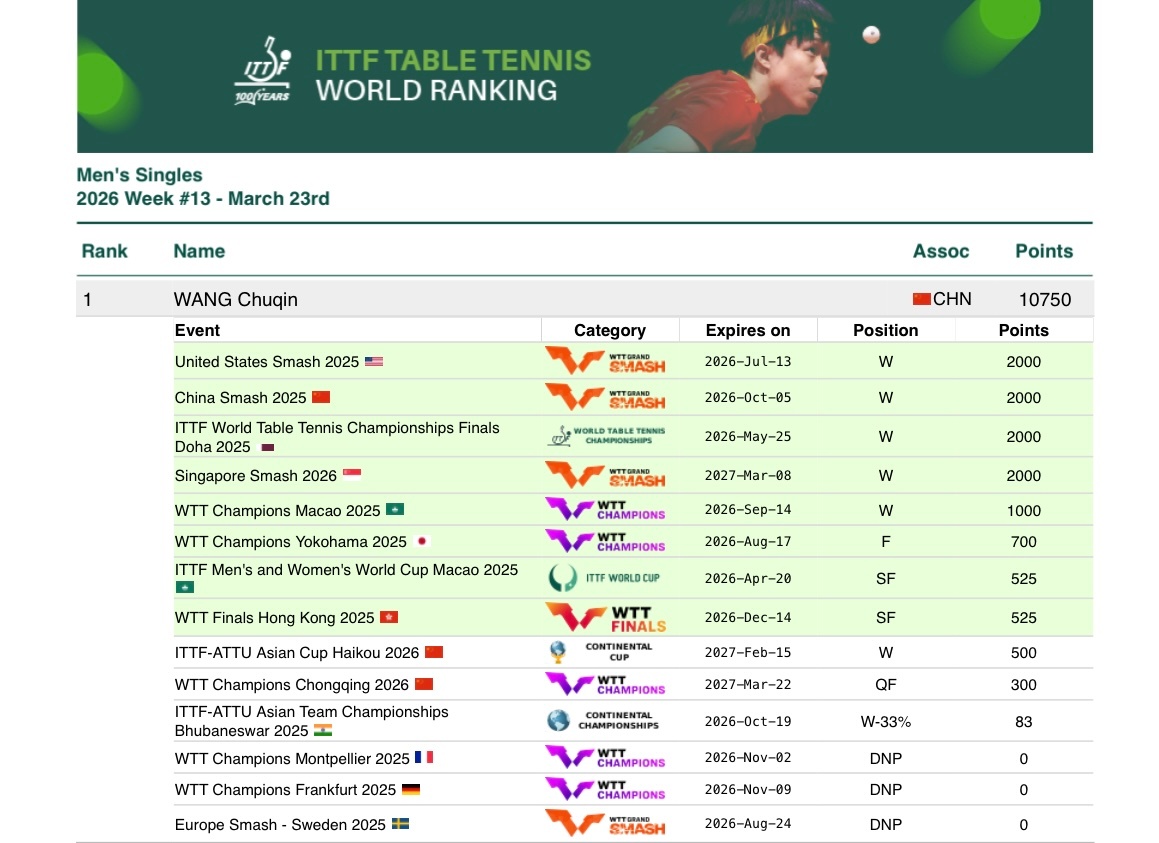Click the 2027-Mar-22 expiry date
The width and height of the screenshot is (1159, 843).
747,684
